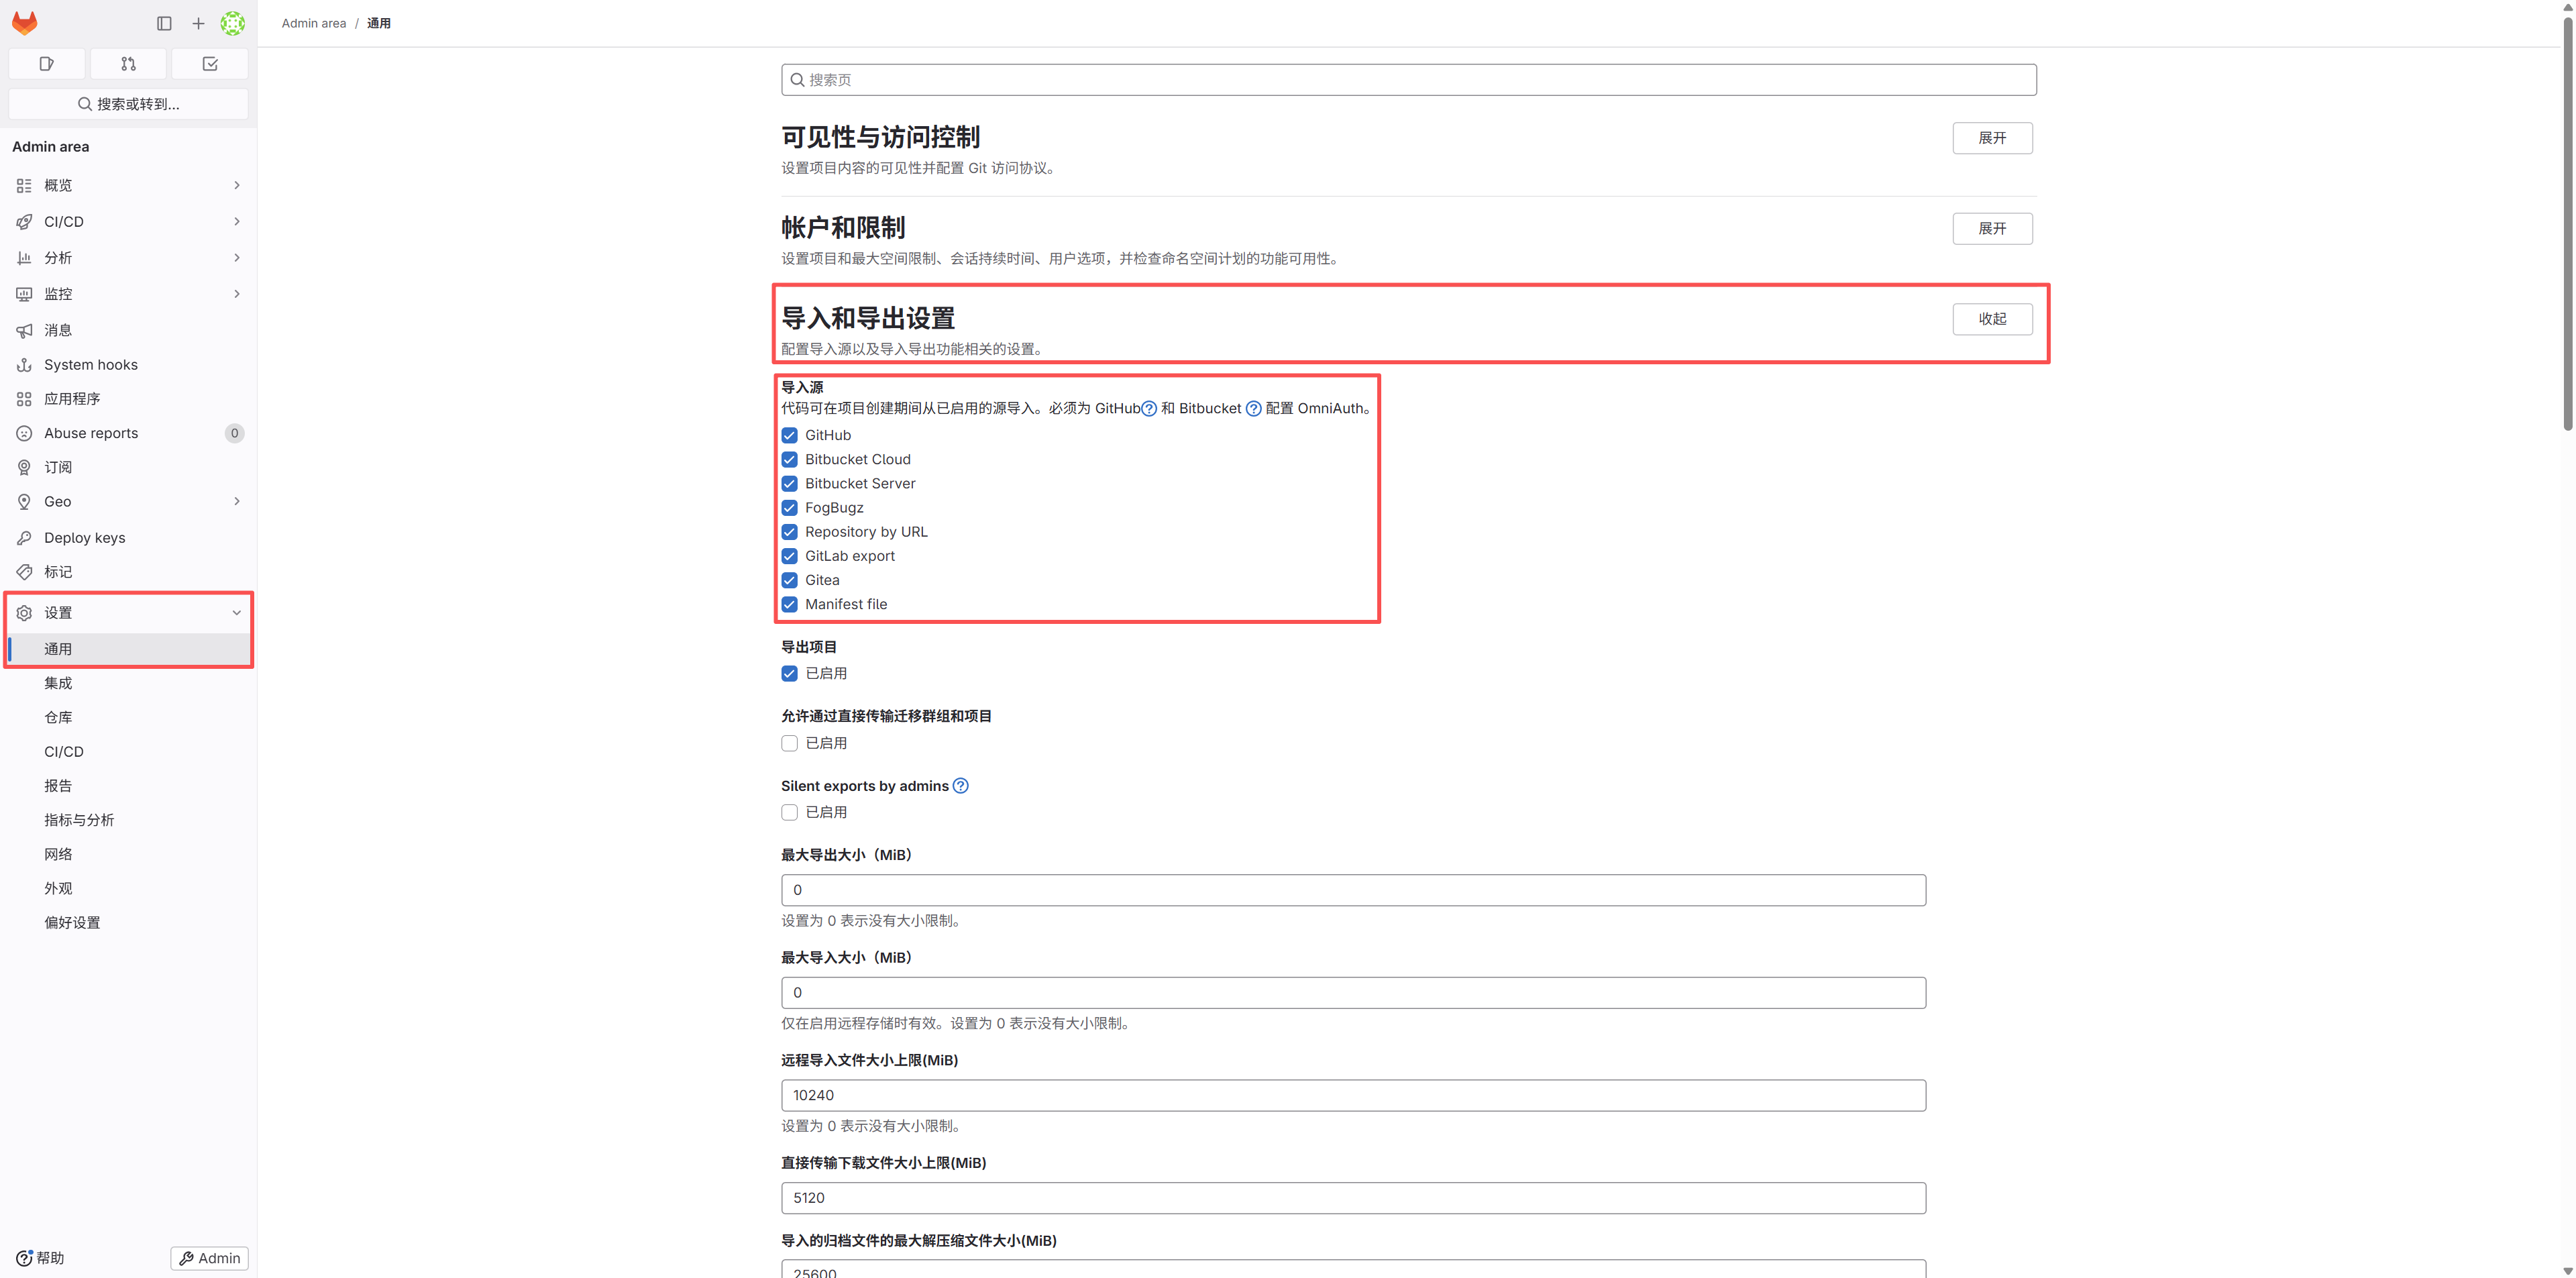Click the GitLab fox logo
Screen dimensions: 2576x1278
(x=25, y=22)
